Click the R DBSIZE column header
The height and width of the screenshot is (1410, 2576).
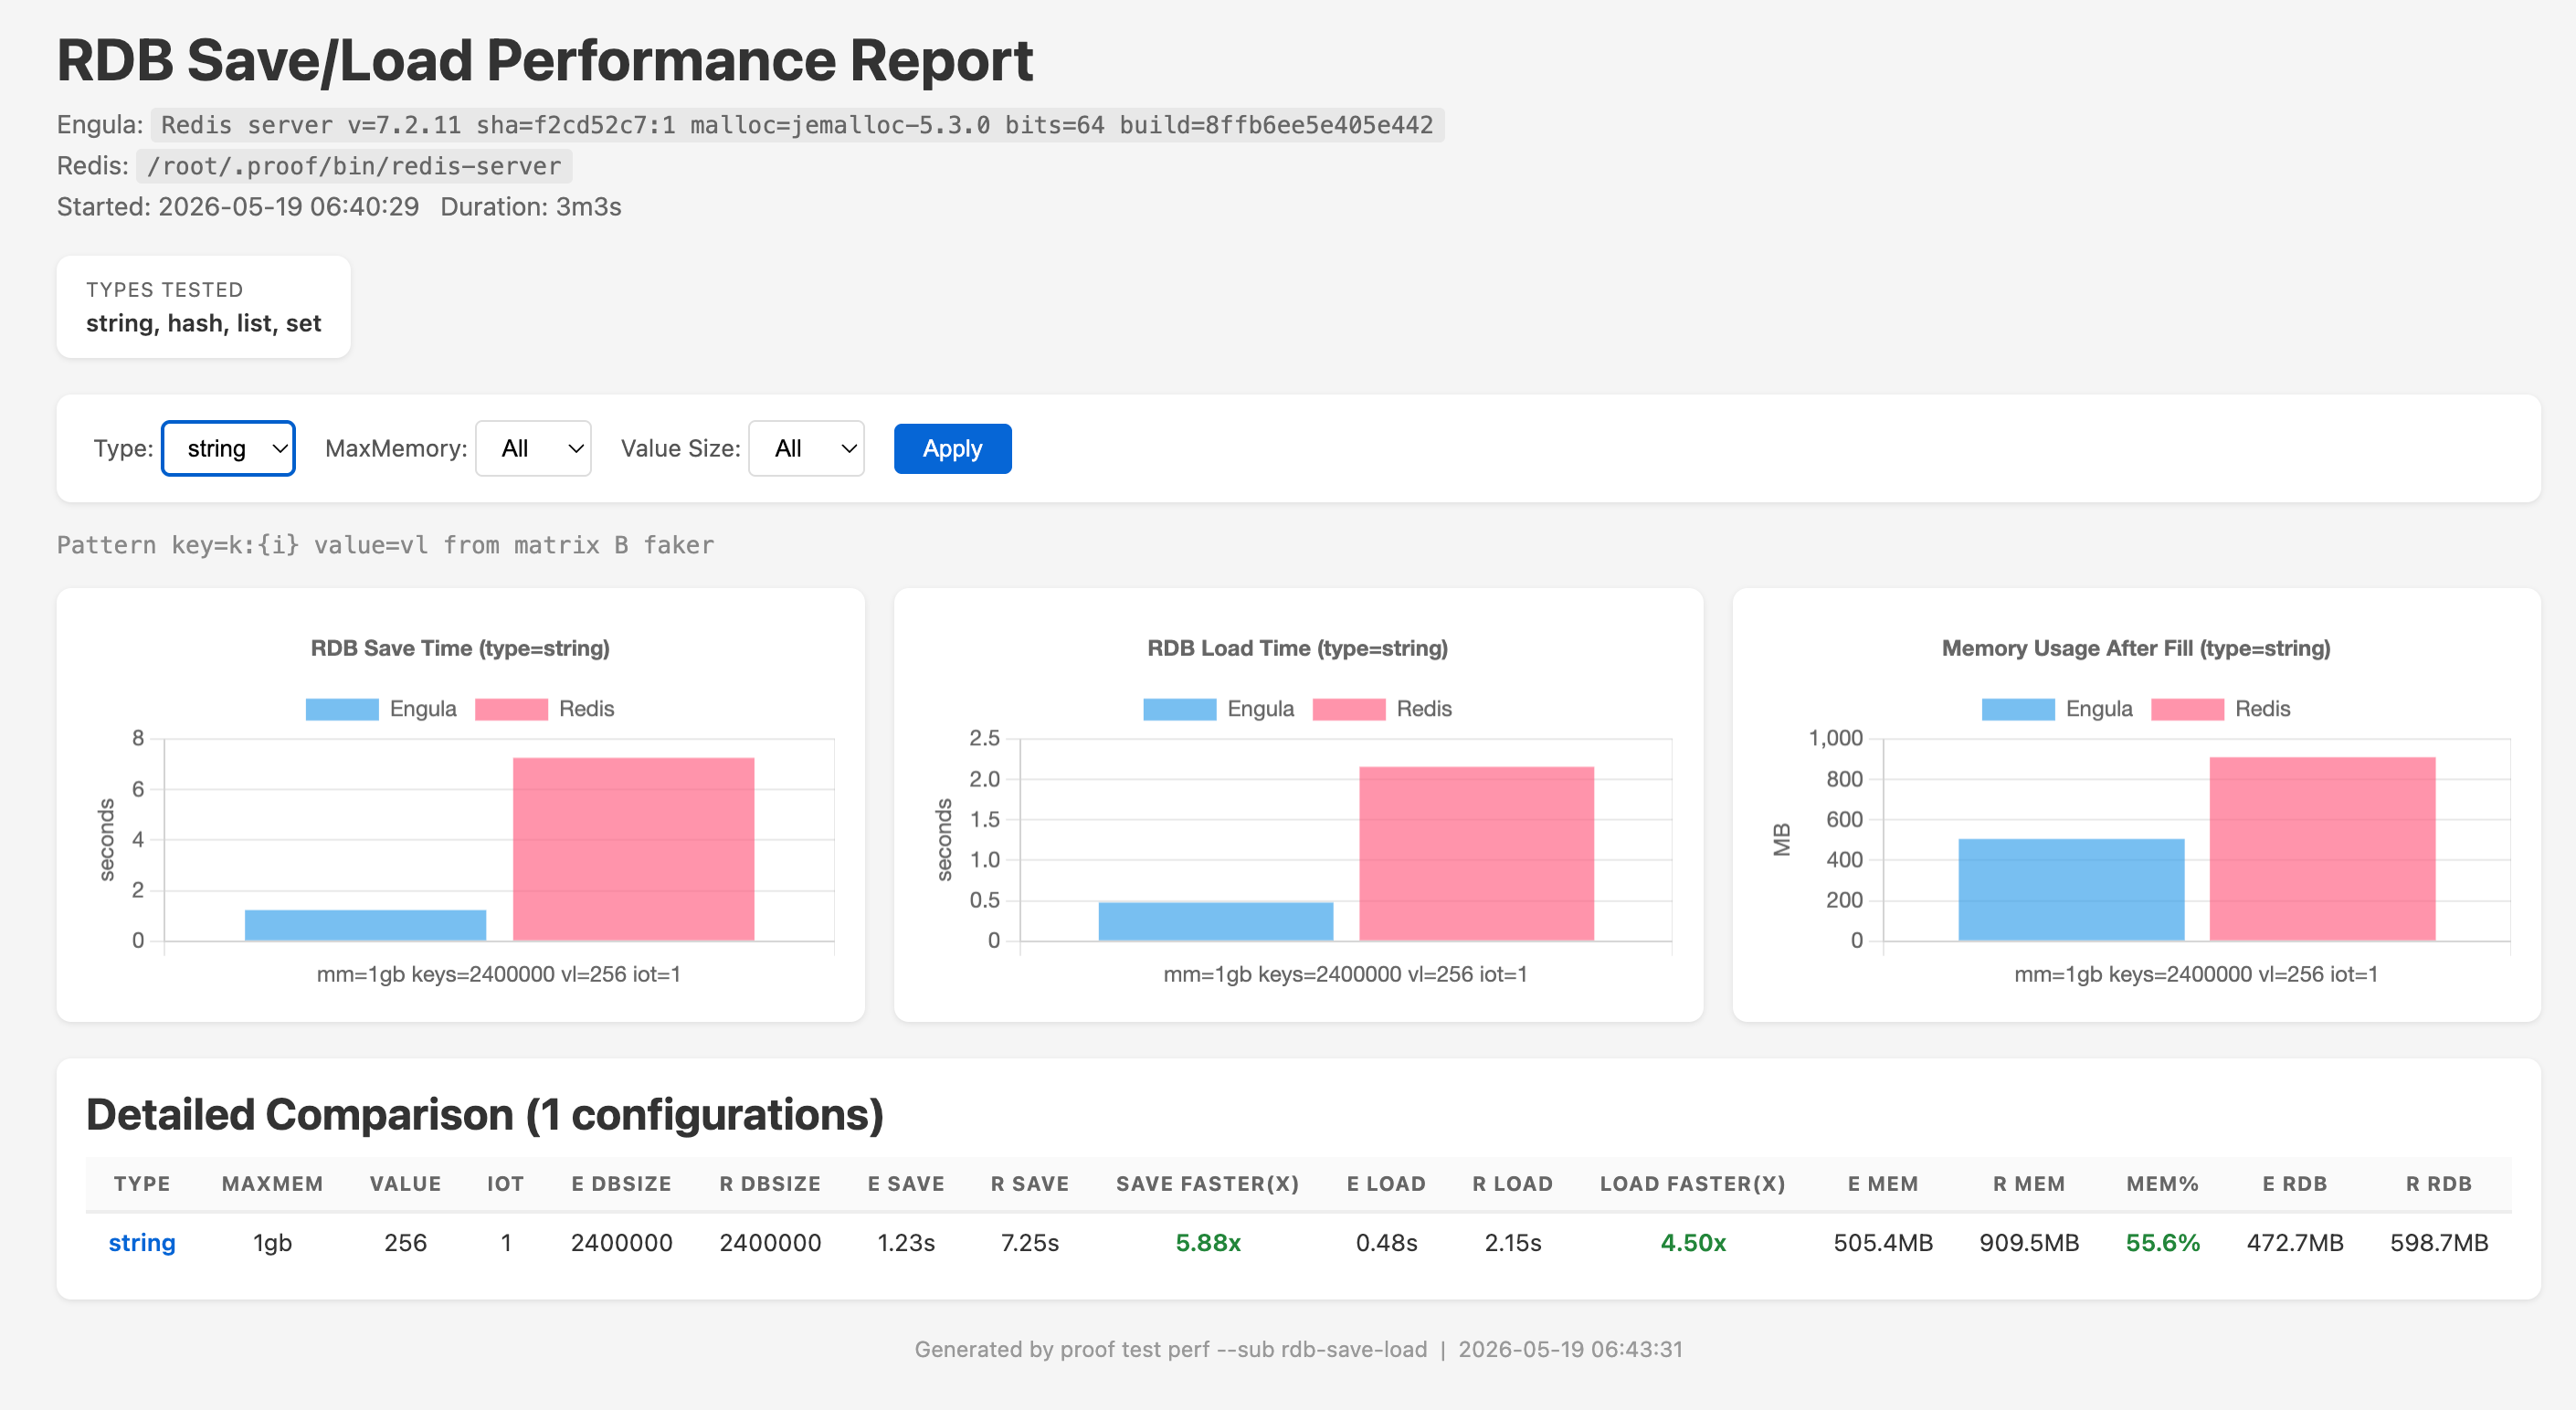point(770,1184)
